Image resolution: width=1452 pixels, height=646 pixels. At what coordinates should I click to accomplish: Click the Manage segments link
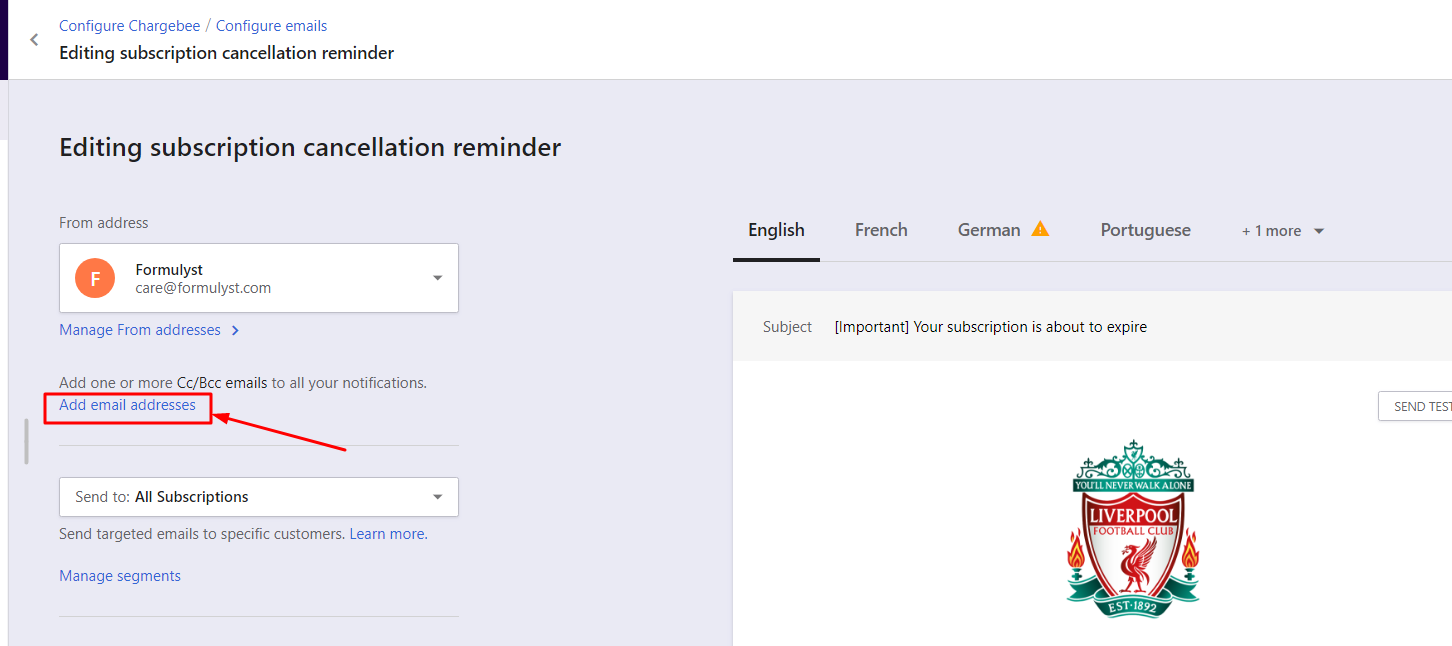120,576
